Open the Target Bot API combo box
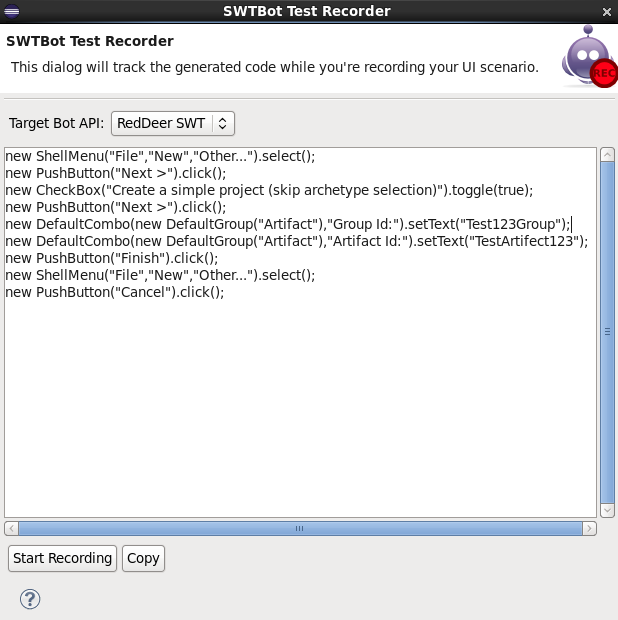The height and width of the screenshot is (620, 618). 173,123
